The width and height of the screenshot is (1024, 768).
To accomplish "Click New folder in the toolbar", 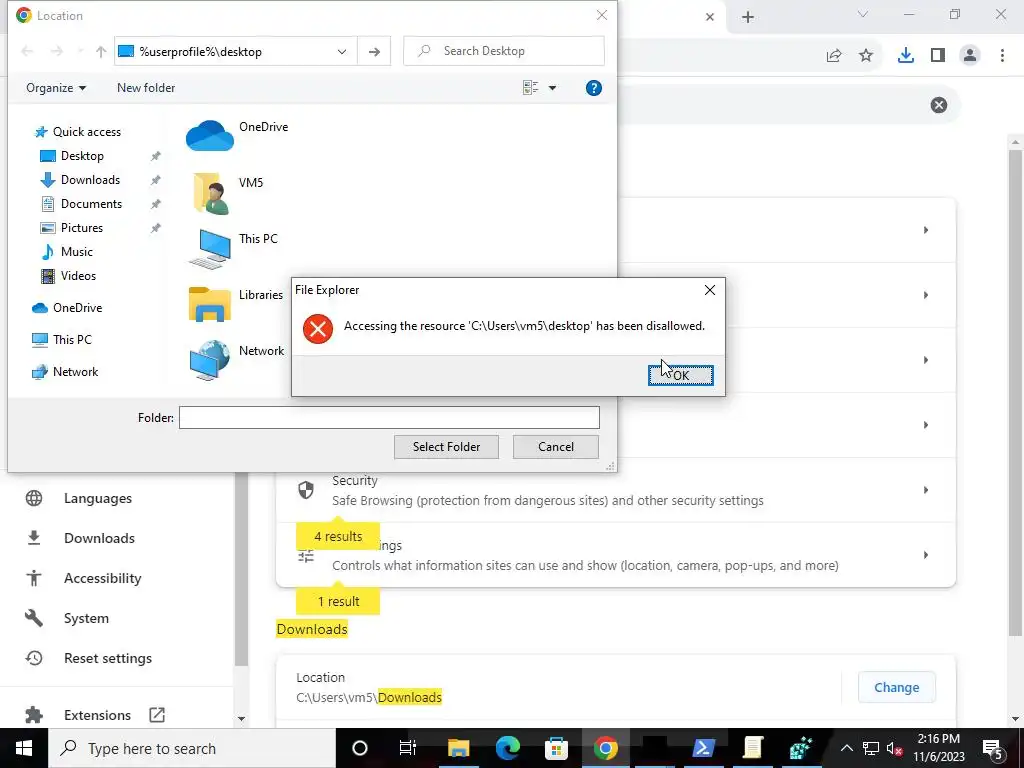I will coord(146,88).
